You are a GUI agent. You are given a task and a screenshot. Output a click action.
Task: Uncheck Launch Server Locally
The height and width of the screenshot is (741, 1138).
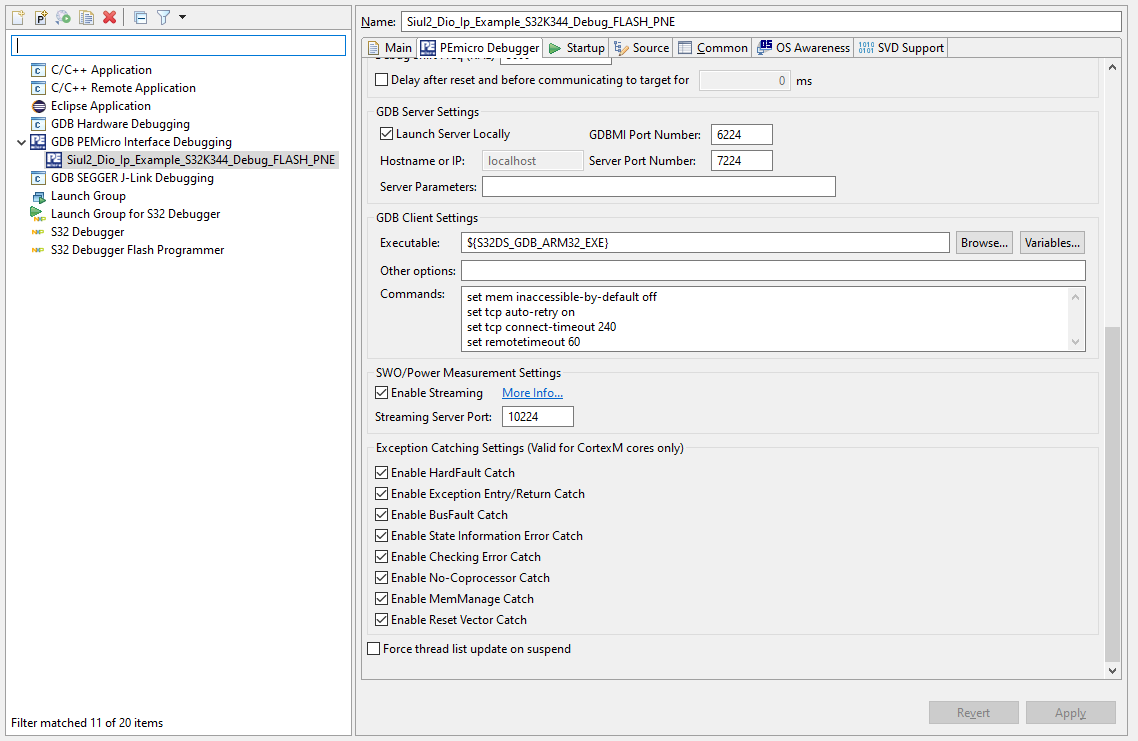tap(381, 133)
